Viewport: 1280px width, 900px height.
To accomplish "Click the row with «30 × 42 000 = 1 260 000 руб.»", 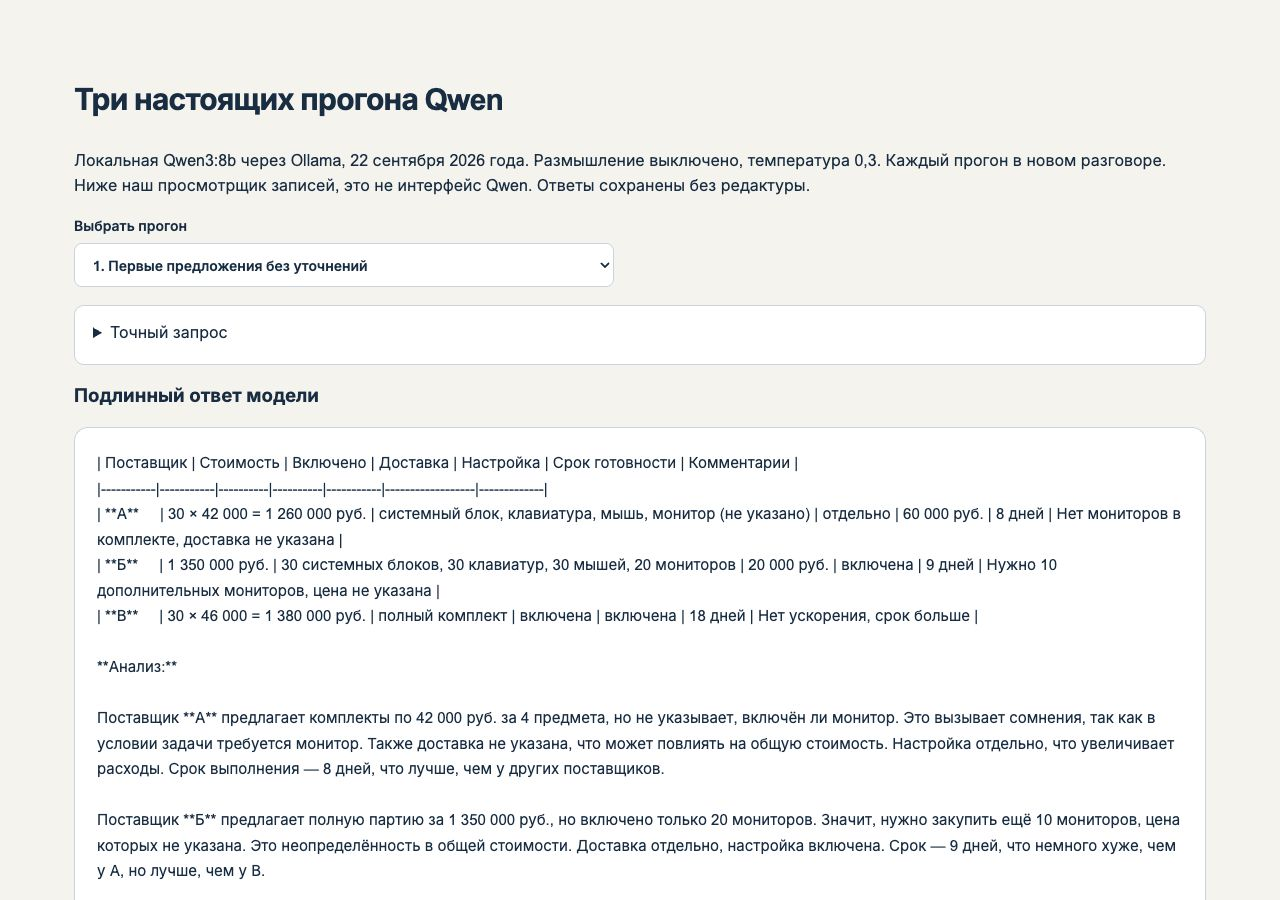I will tap(639, 527).
